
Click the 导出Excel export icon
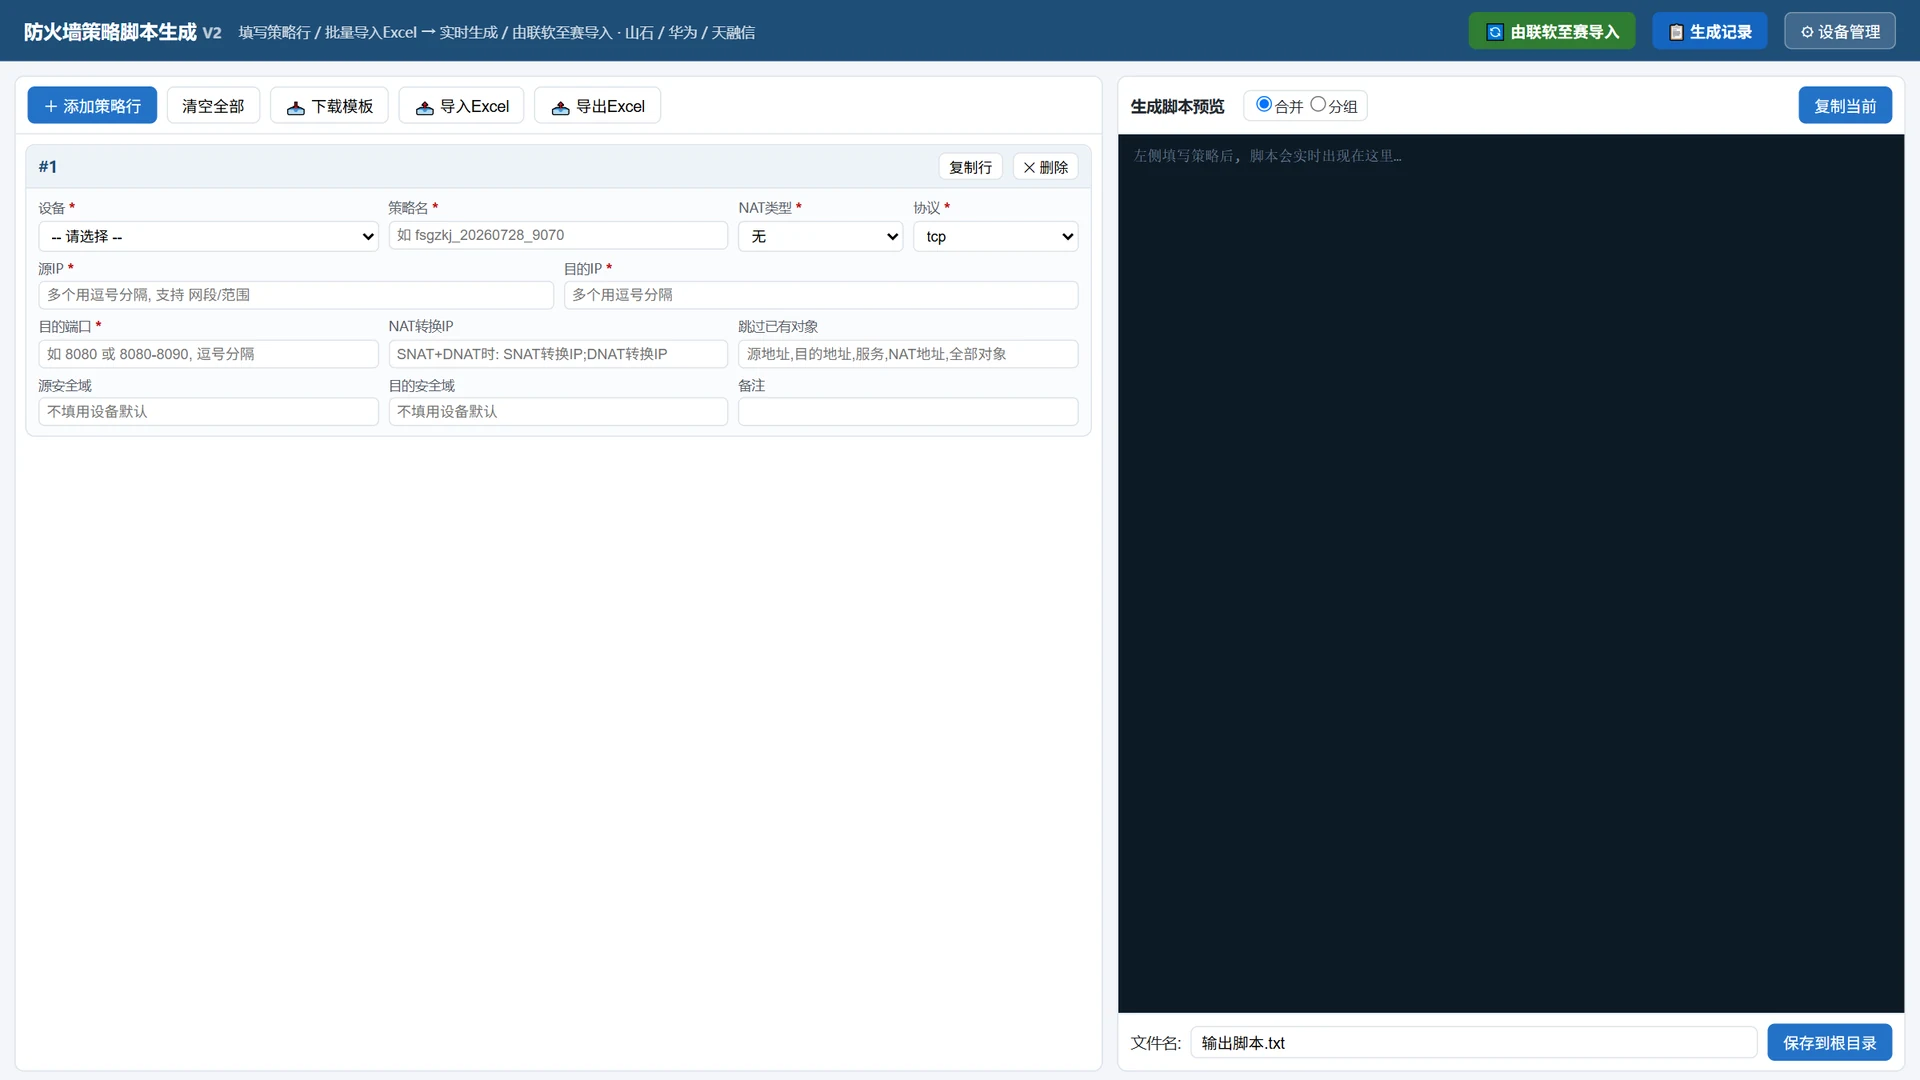[561, 107]
